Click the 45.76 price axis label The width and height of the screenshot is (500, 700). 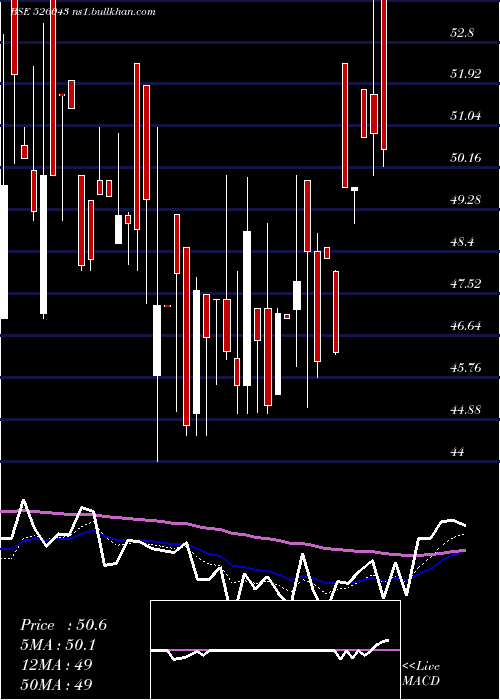click(466, 368)
